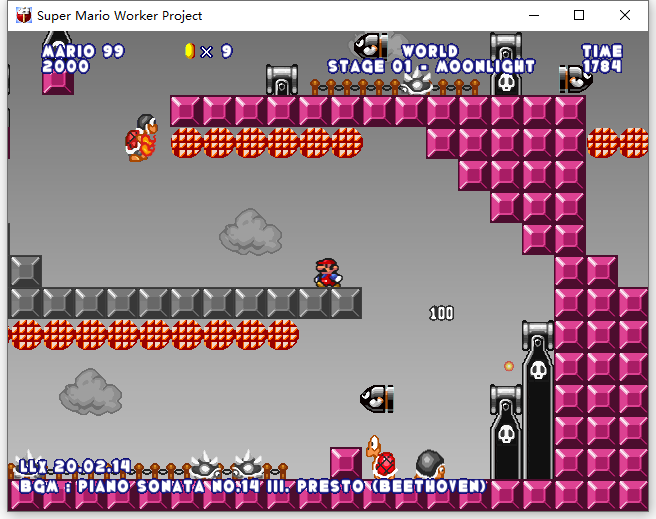Click the LLX 20.02.14 text
This screenshot has height=519, width=656.
point(75,466)
